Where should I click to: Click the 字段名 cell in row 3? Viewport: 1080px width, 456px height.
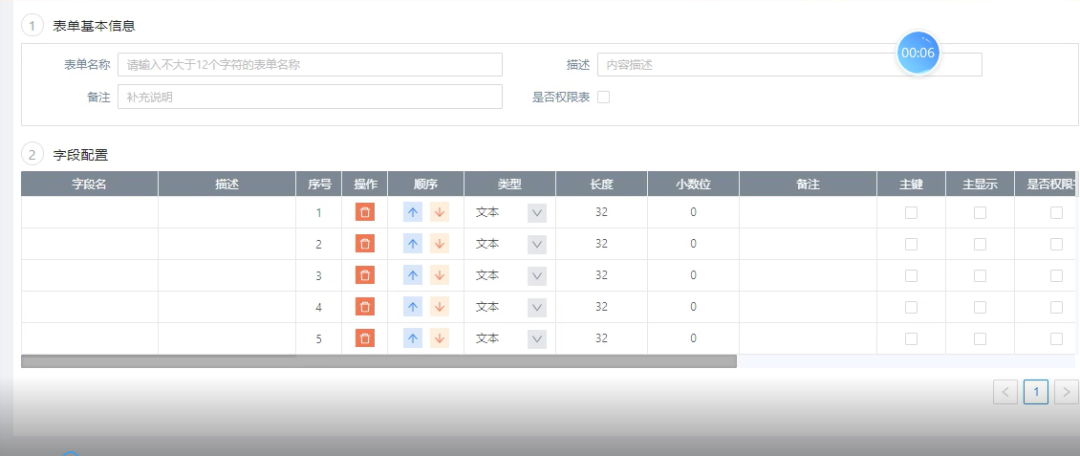(x=90, y=276)
